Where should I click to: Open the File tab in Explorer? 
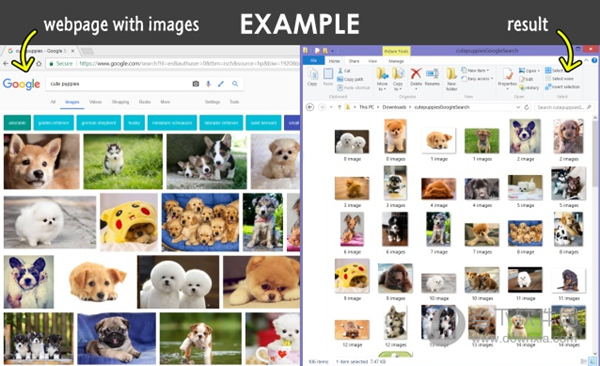point(313,61)
